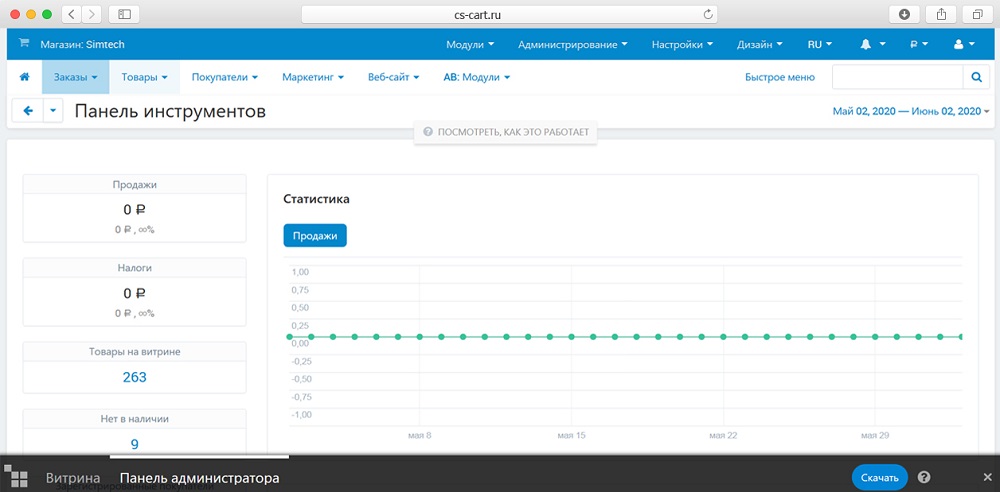Toggle Safari sidebar button
The image size is (1000, 492).
tap(124, 13)
